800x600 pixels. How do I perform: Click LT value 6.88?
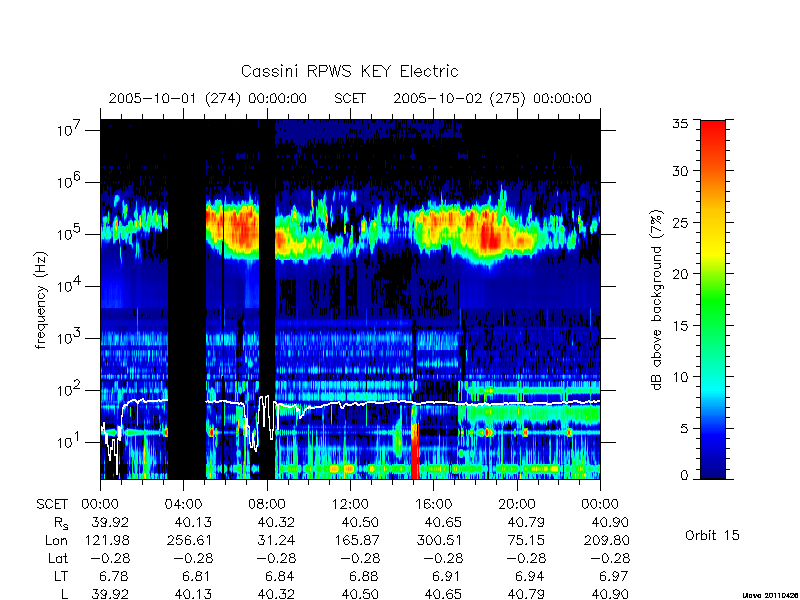pos(364,577)
